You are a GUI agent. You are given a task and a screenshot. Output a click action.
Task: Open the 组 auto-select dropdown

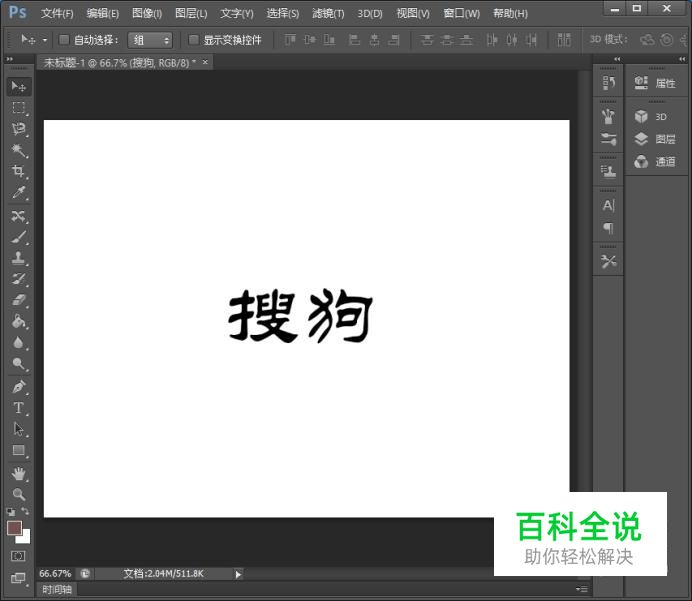(150, 40)
